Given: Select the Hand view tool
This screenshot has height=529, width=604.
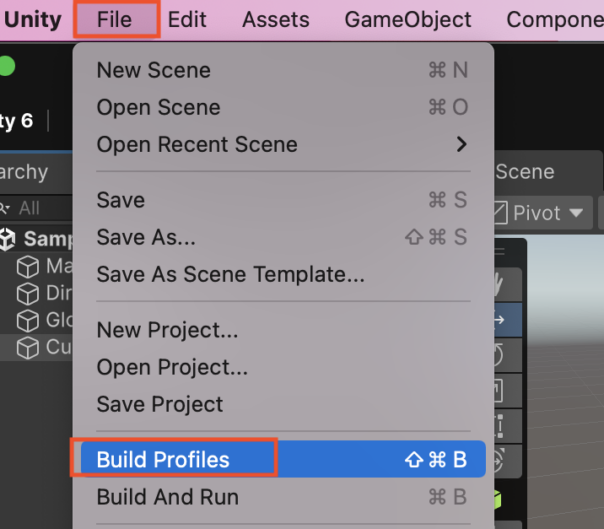Looking at the screenshot, I should [x=508, y=284].
